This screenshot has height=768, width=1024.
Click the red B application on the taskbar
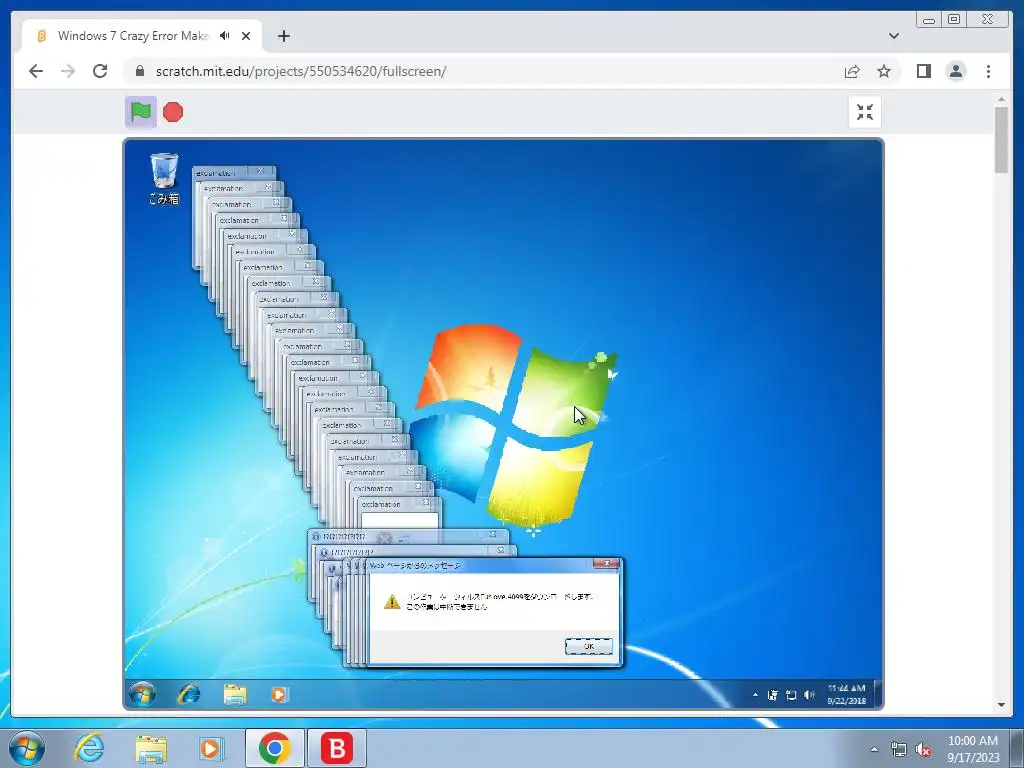coord(337,748)
